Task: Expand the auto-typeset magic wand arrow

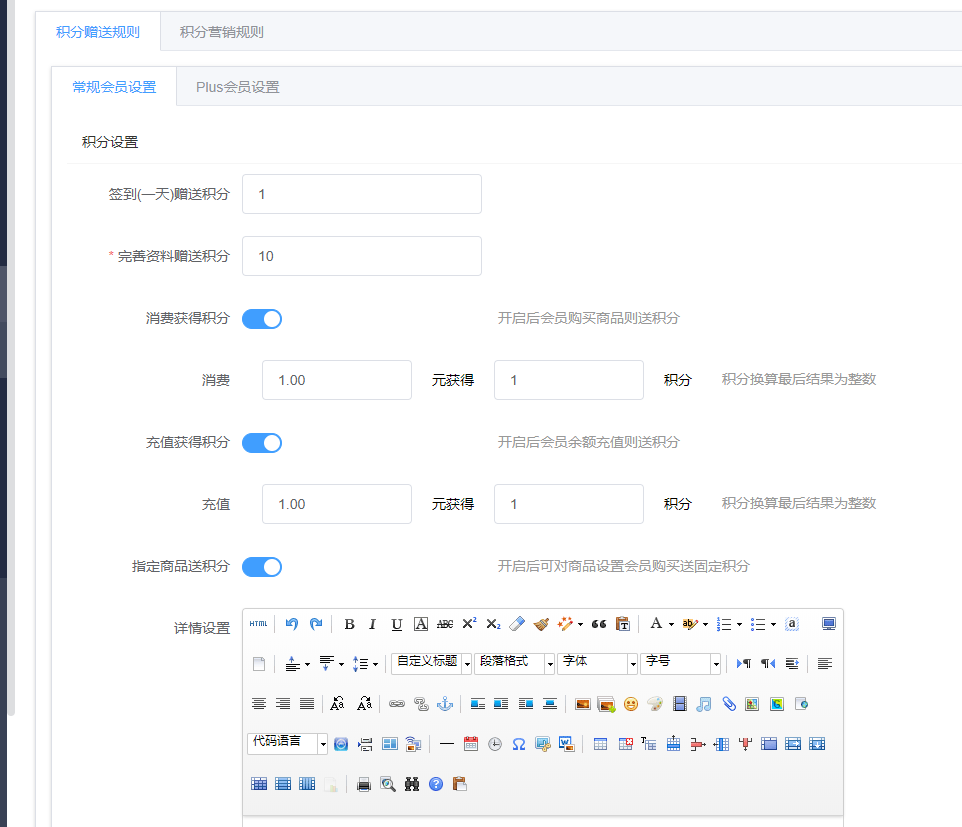Action: point(580,625)
